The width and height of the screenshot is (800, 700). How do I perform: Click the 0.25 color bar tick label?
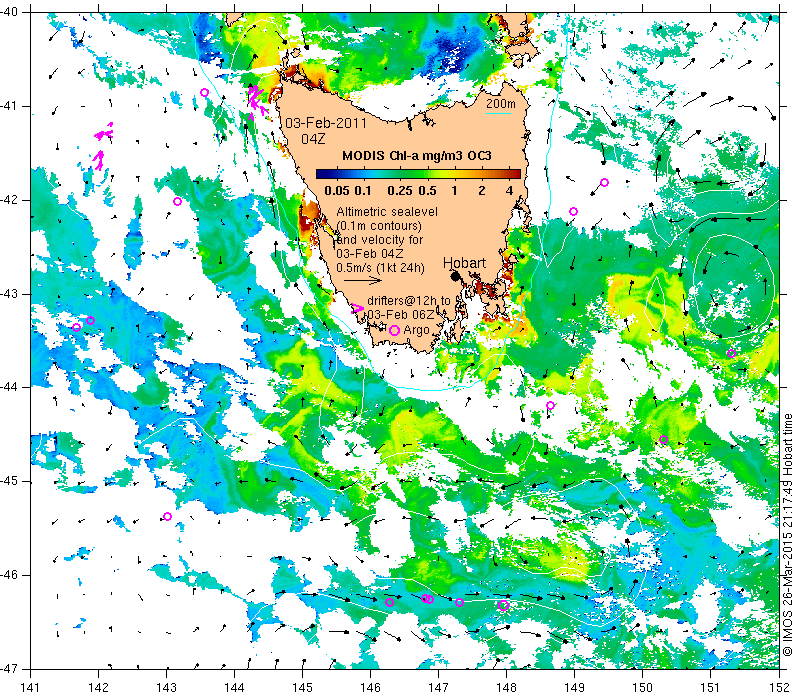(x=399, y=191)
